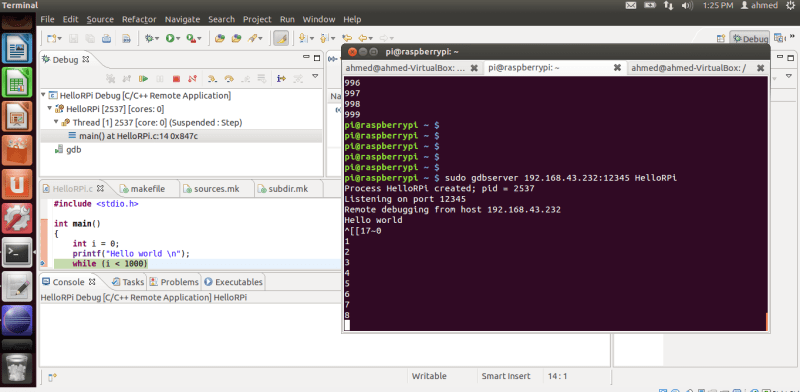The width and height of the screenshot is (800, 392).
Task: Switch to the C/C++ perspective icon
Action: click(x=779, y=38)
